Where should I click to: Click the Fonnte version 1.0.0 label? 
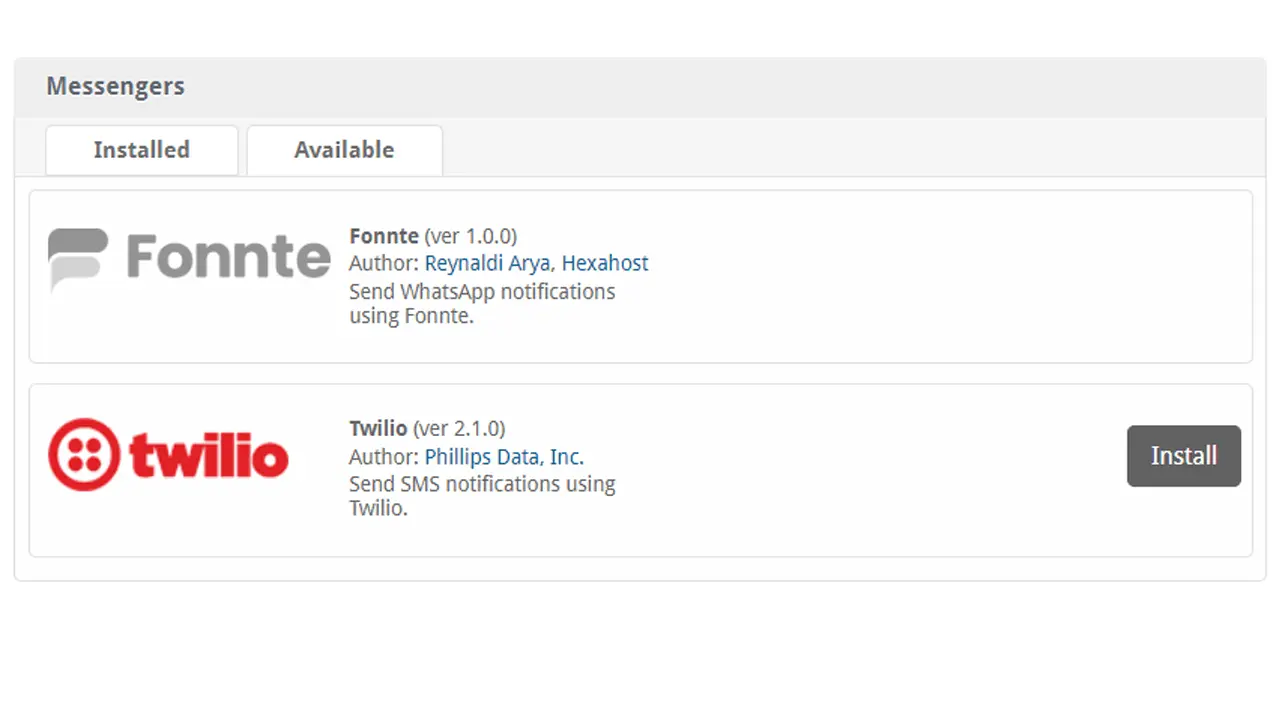(x=471, y=236)
